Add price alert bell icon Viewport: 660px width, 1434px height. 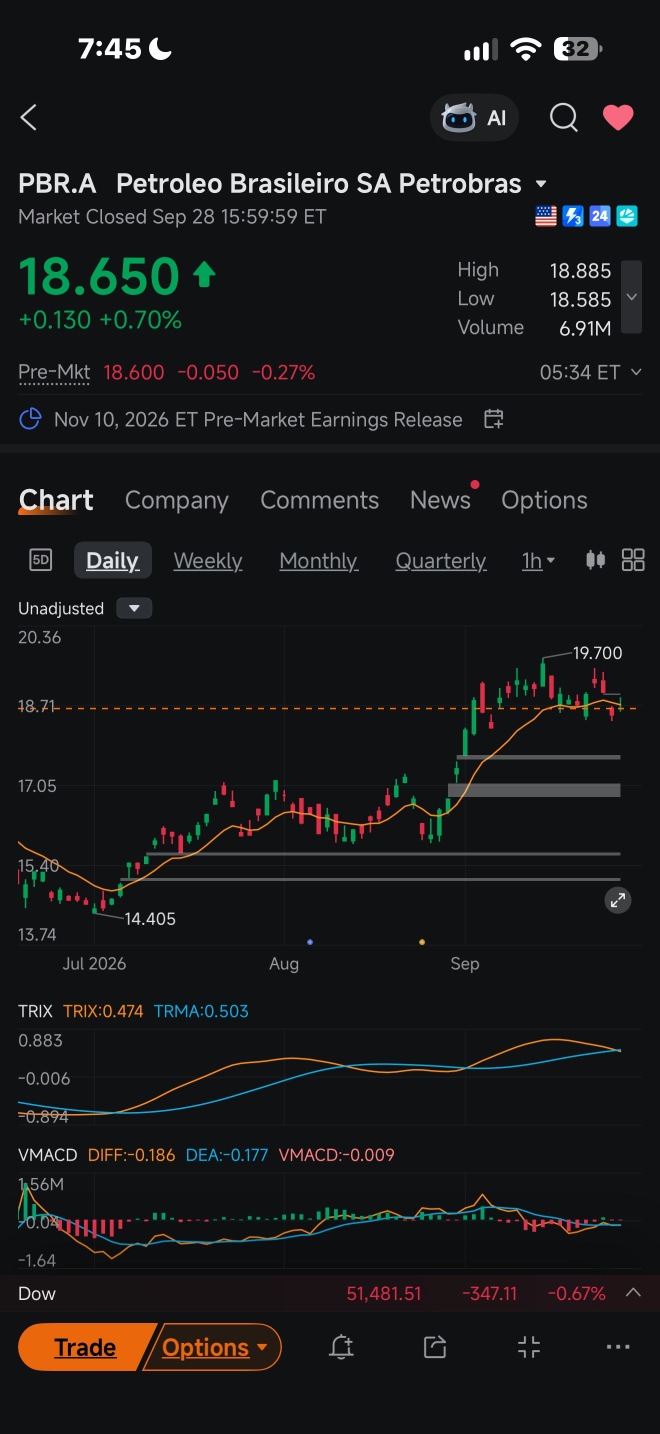tap(341, 1347)
